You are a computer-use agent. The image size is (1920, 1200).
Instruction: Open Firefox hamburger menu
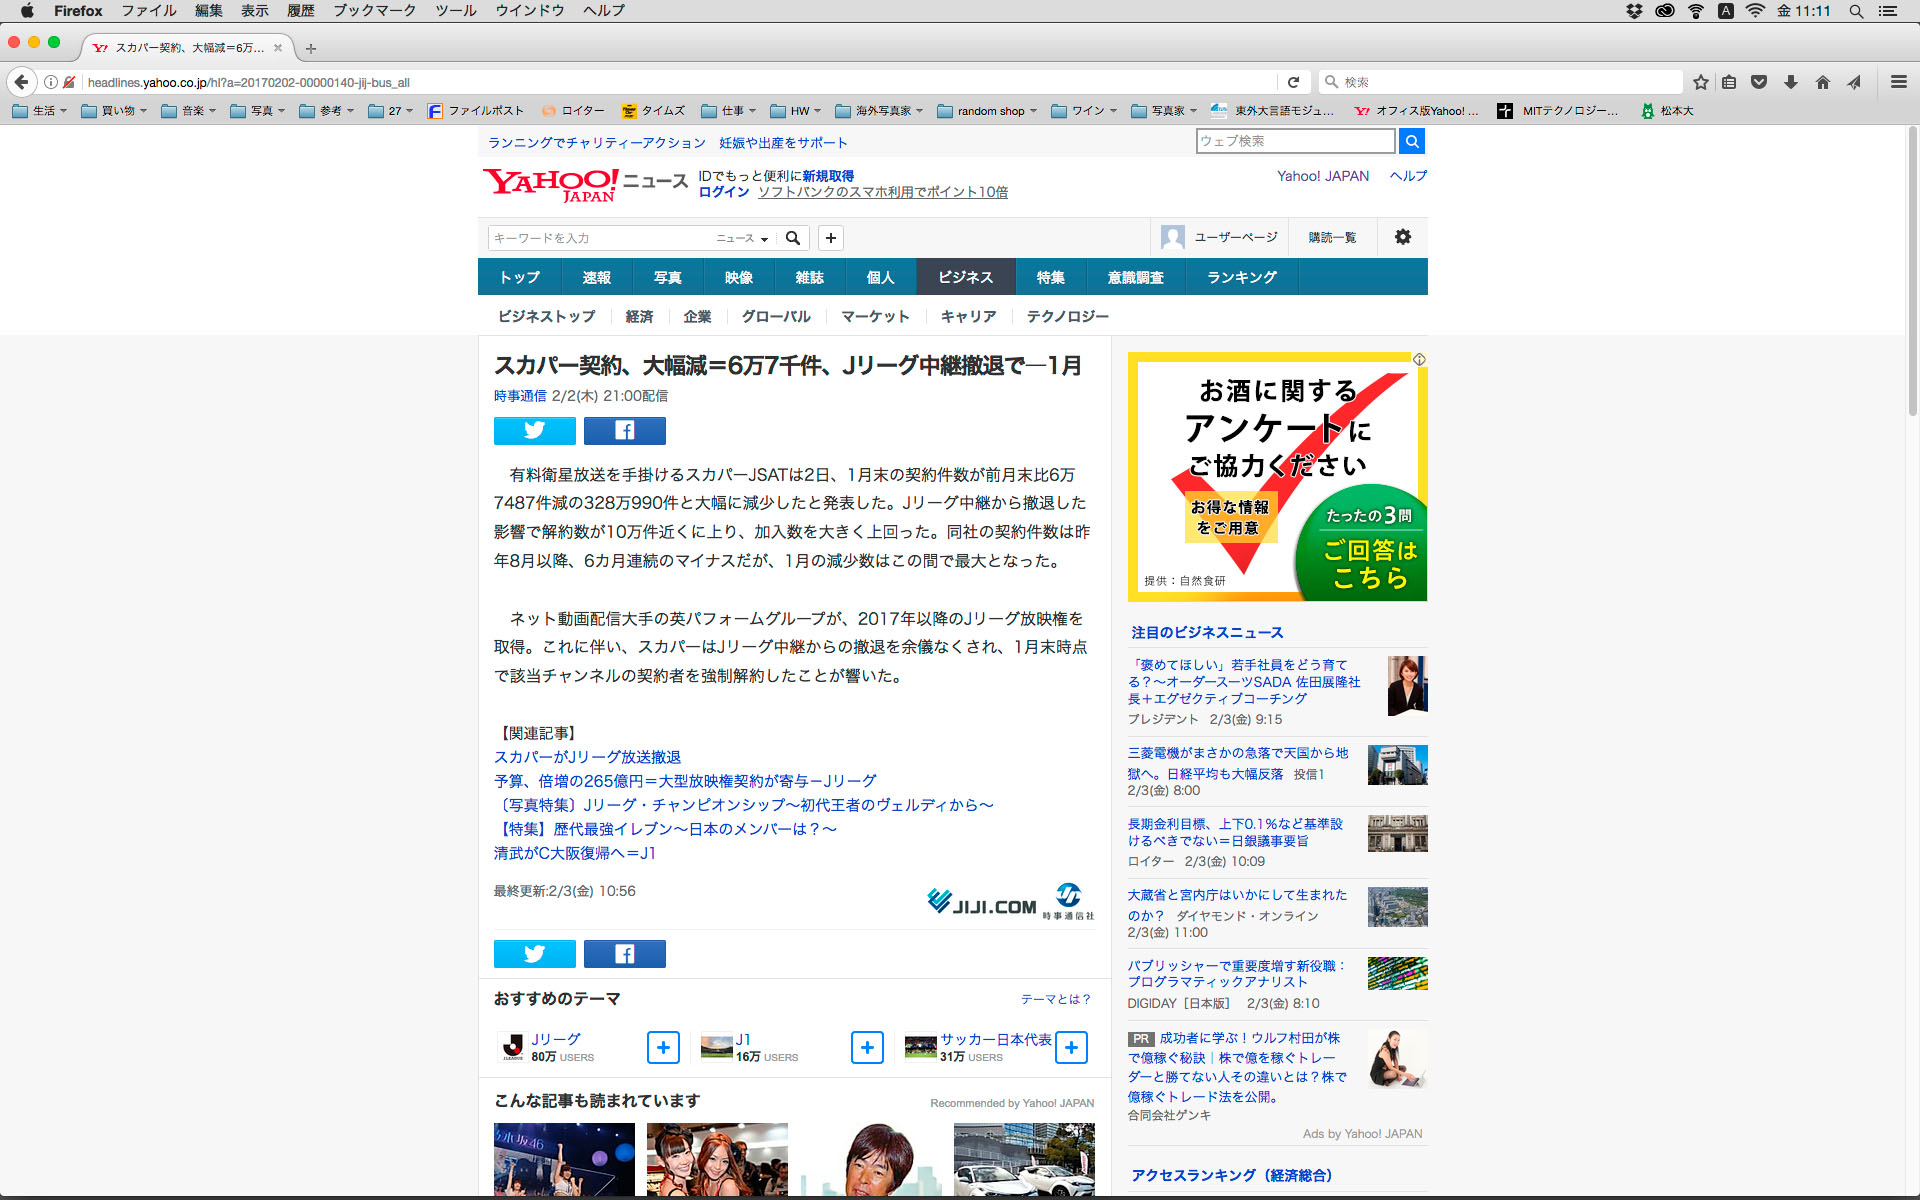click(1898, 82)
